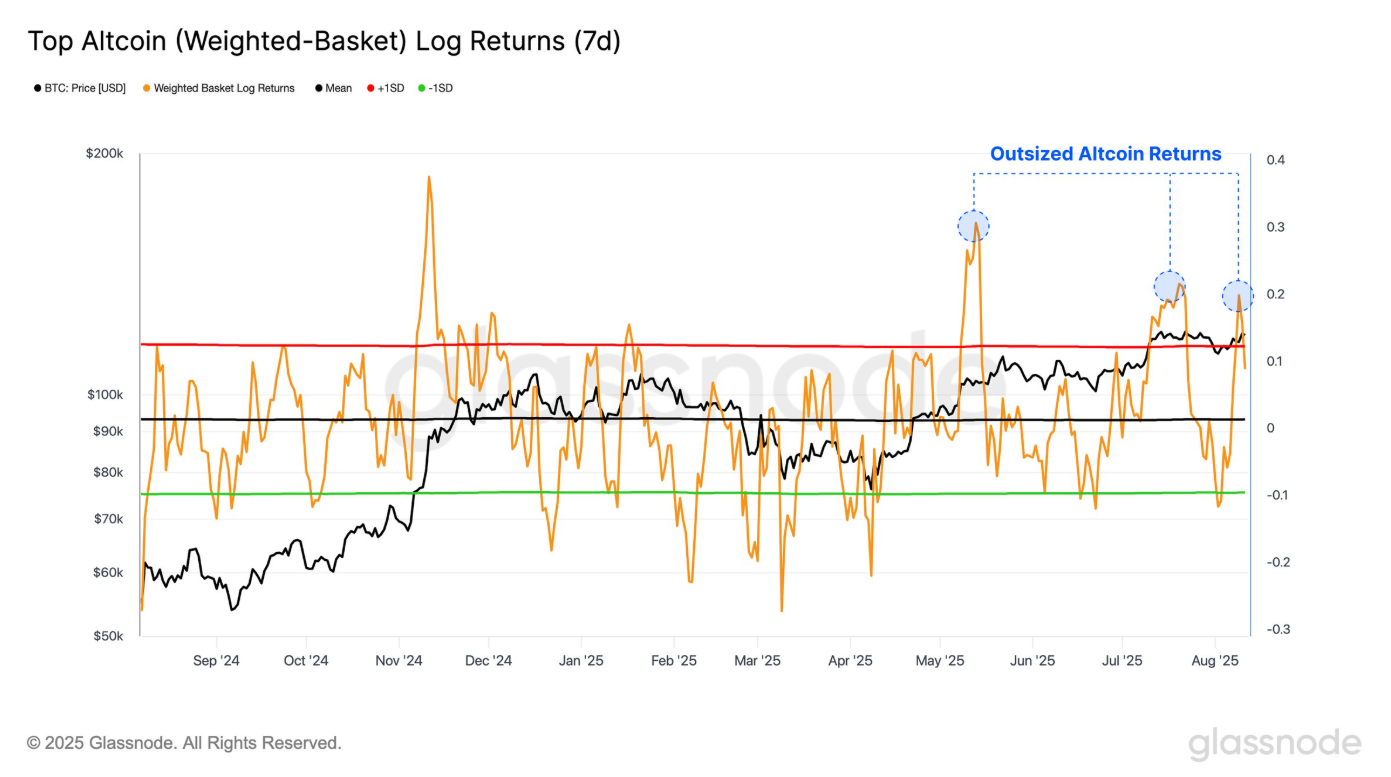Click the red +1SD legend dot
Image resolution: width=1391 pixels, height=777 pixels.
click(371, 88)
